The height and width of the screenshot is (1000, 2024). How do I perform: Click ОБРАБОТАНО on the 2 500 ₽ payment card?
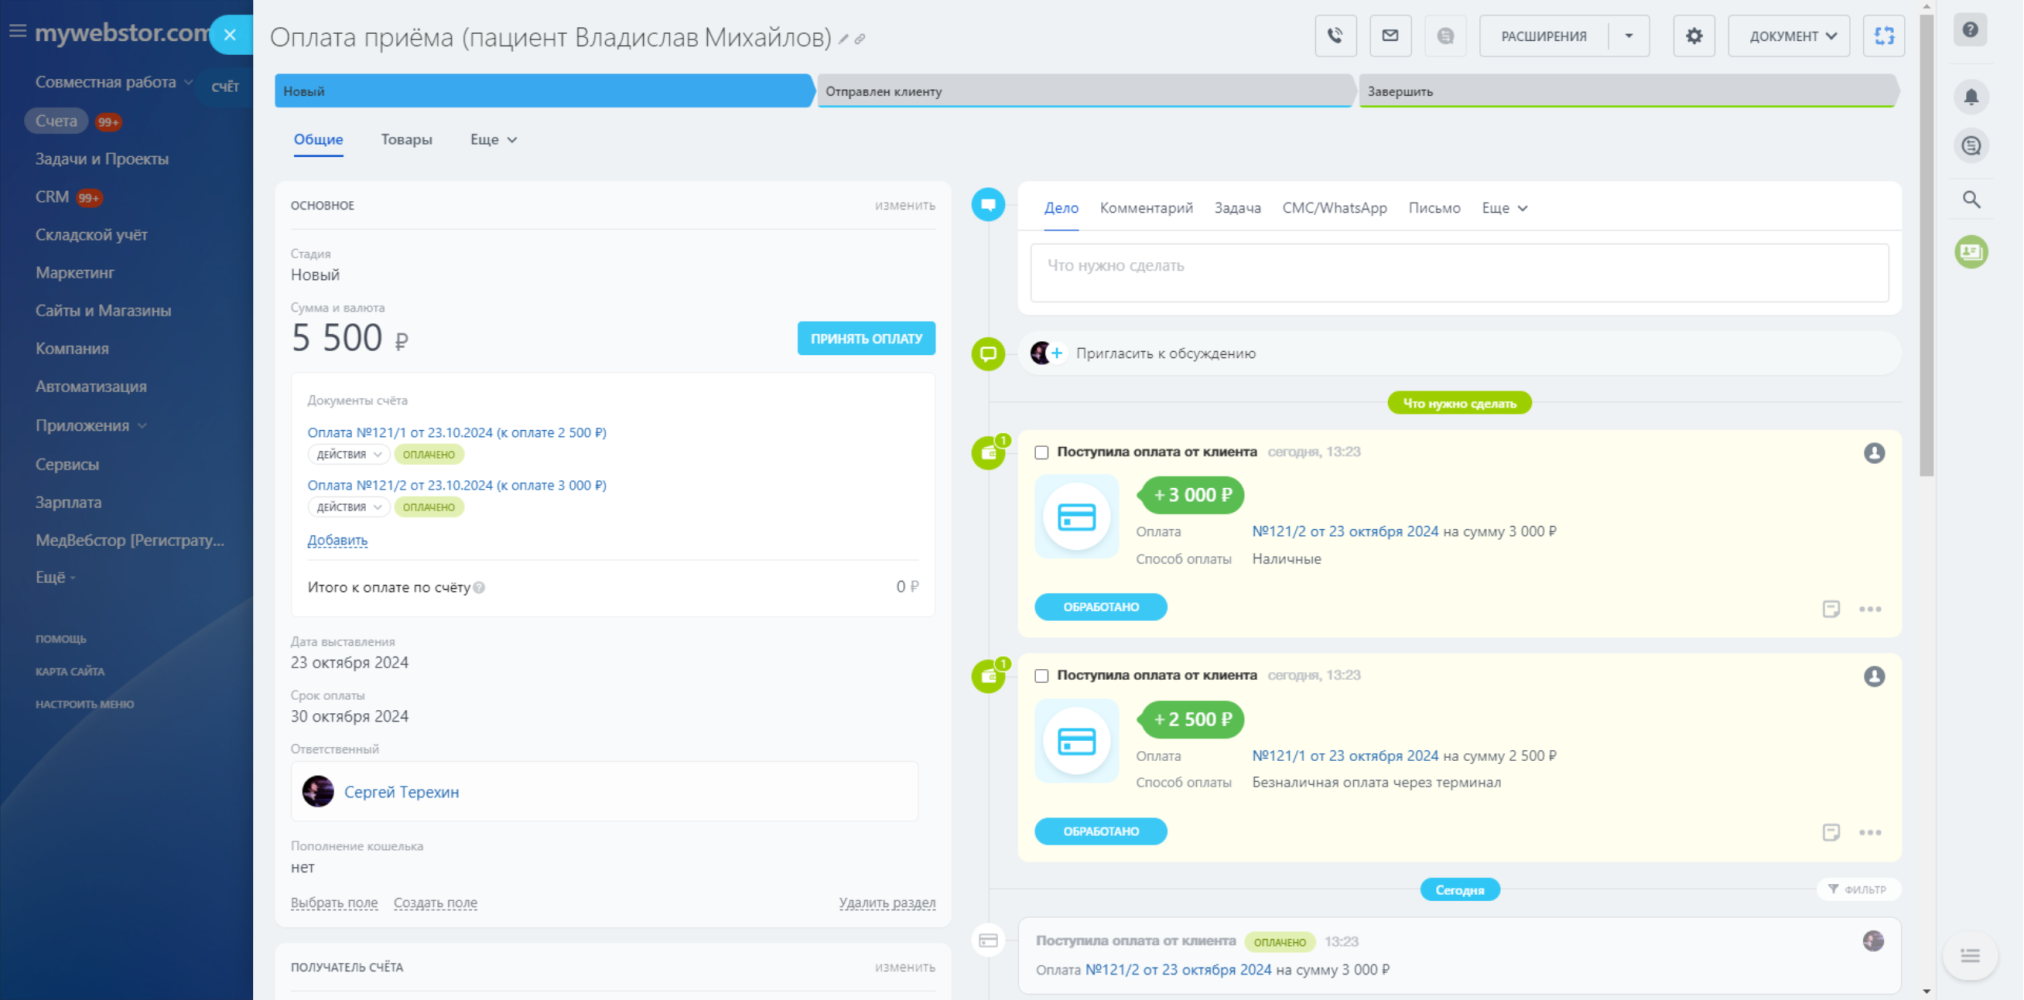coord(1100,831)
